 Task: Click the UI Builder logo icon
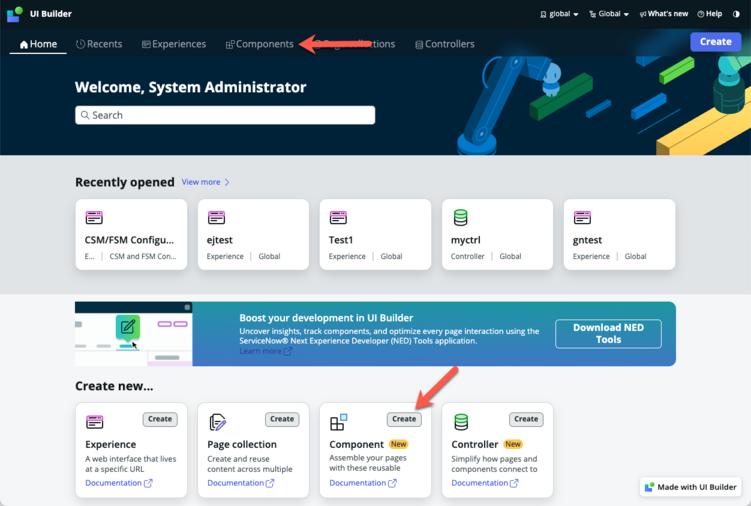coord(15,14)
